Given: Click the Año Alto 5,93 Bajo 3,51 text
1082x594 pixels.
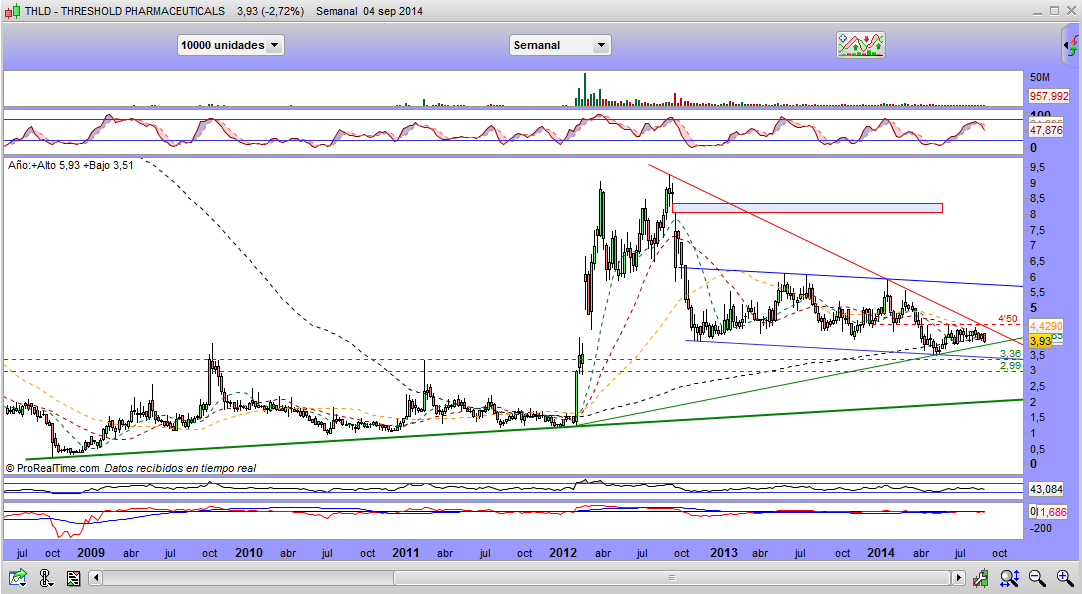Looking at the screenshot, I should pos(70,166).
